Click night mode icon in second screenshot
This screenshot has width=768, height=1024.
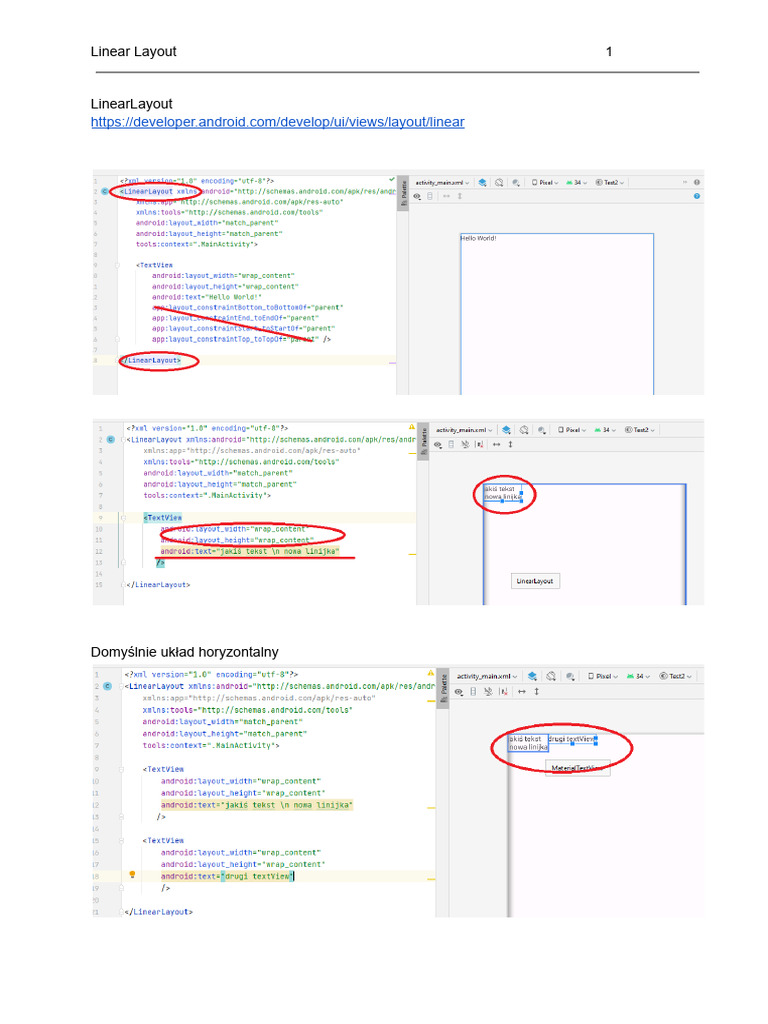click(541, 430)
